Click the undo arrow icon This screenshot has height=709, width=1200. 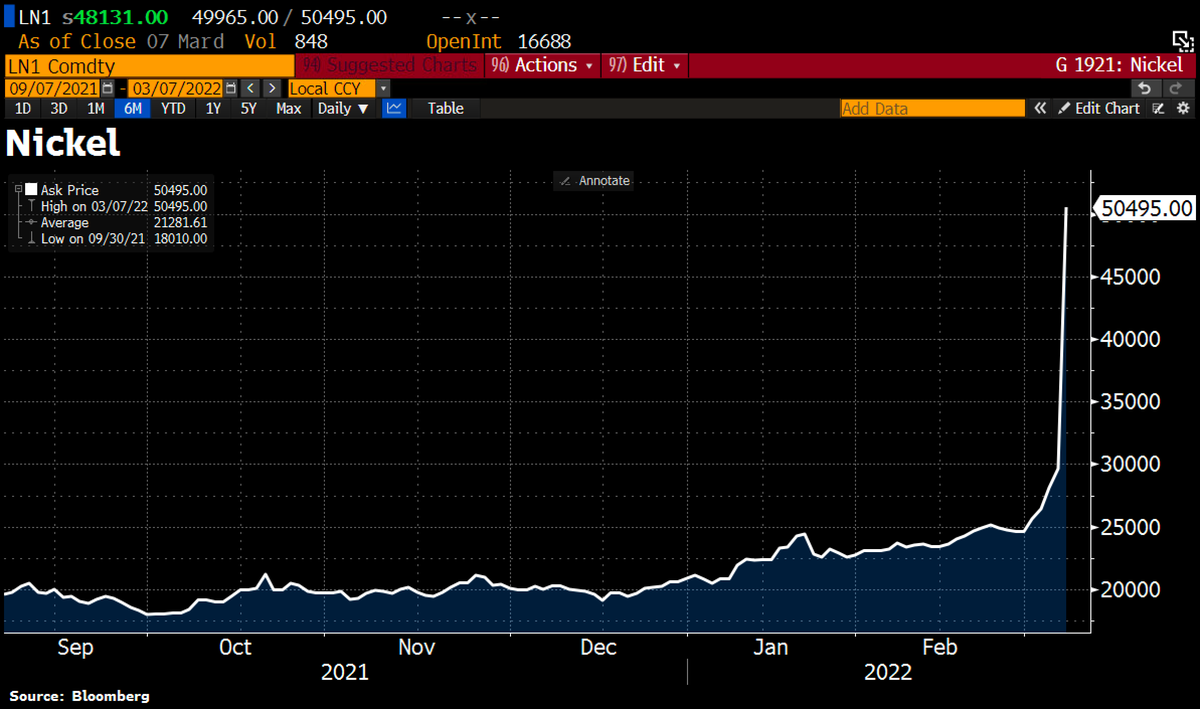click(x=1145, y=88)
